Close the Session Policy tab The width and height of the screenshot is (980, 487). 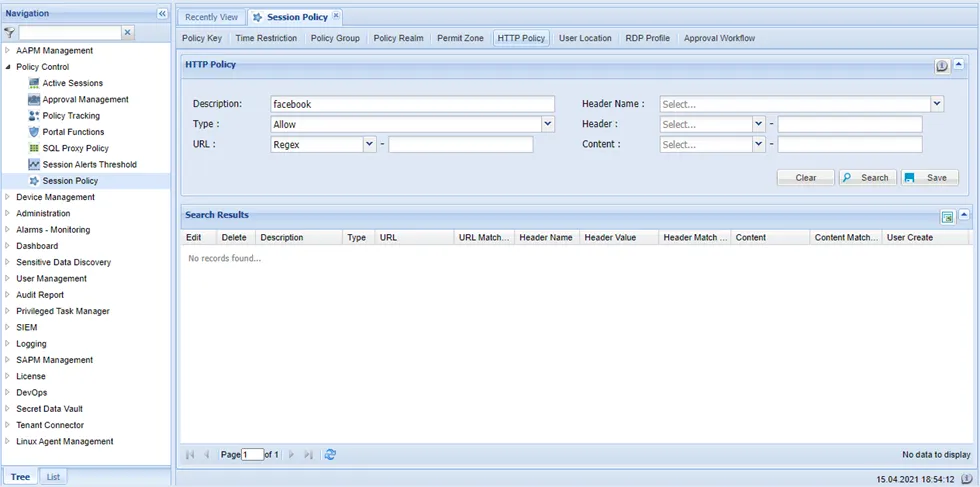336,16
